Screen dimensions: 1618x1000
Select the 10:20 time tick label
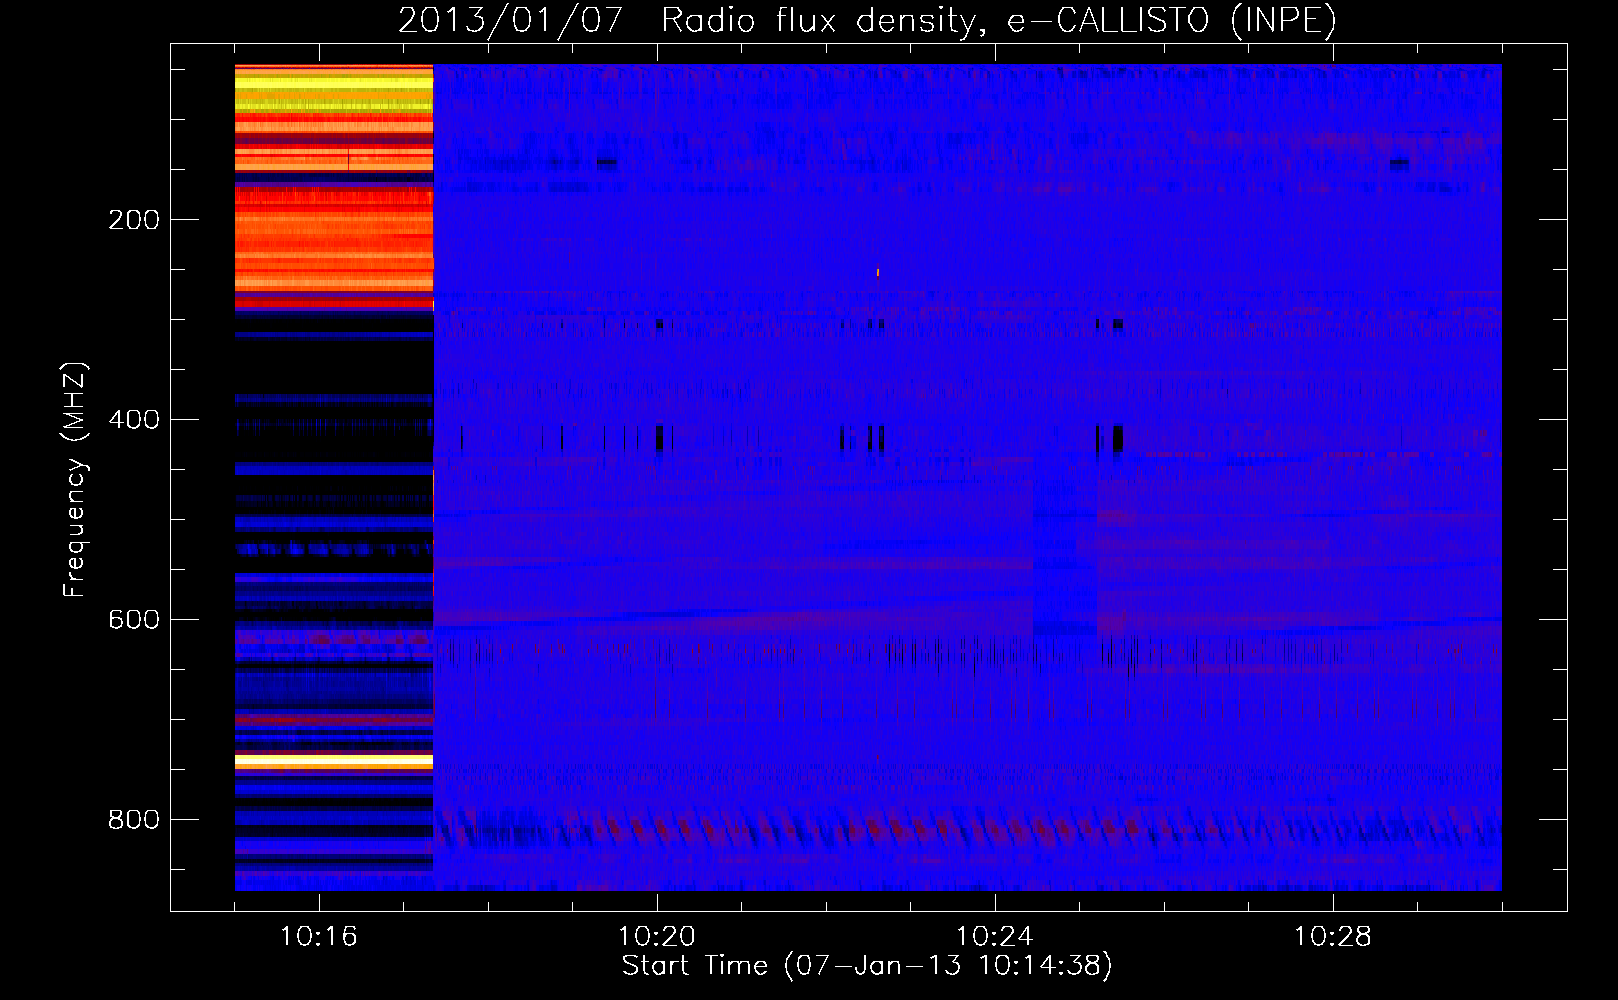coord(656,937)
